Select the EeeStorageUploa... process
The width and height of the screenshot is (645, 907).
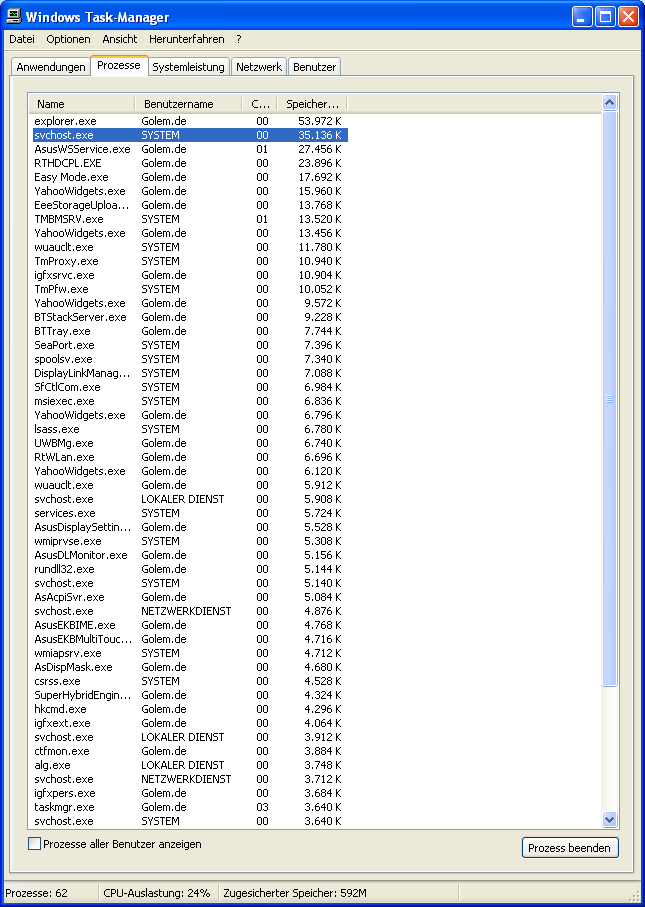pos(190,205)
